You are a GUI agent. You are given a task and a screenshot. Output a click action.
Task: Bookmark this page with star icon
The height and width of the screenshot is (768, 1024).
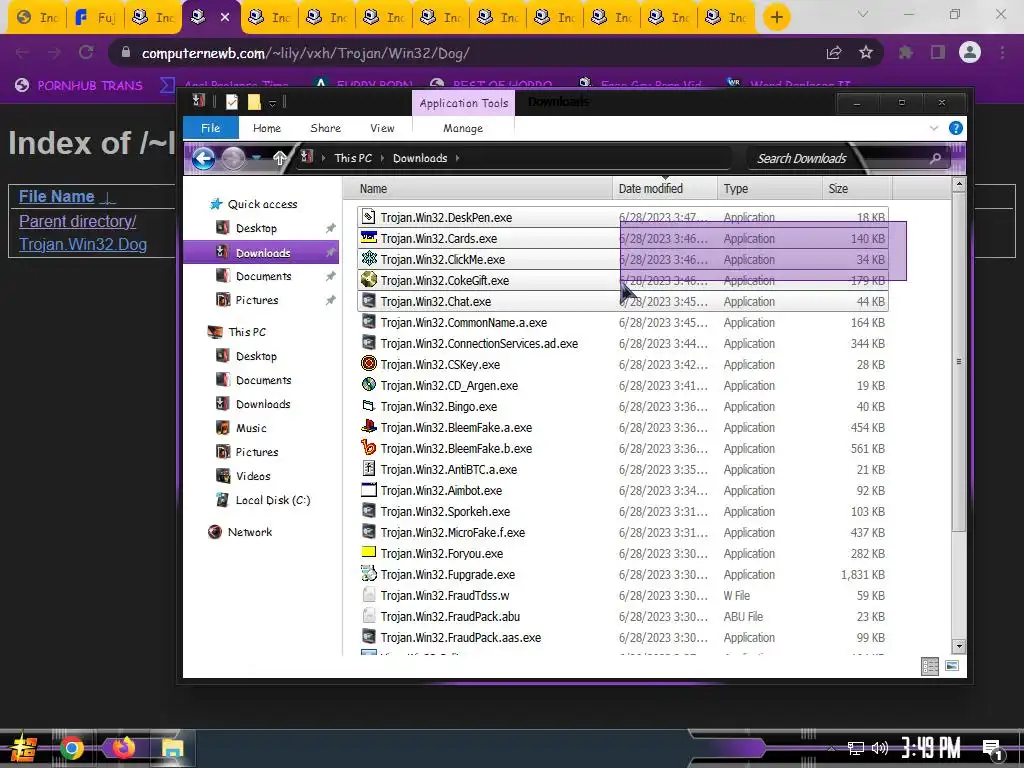(x=865, y=53)
